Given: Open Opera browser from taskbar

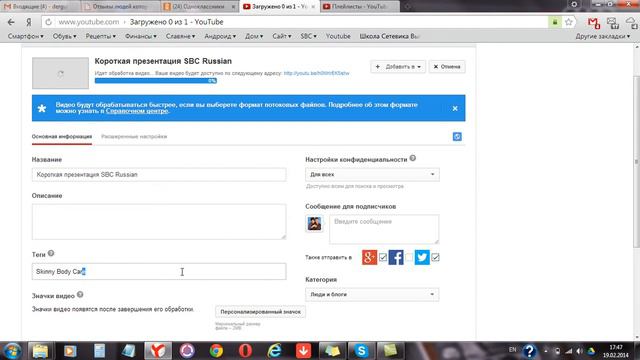Looking at the screenshot, I should point(245,351).
